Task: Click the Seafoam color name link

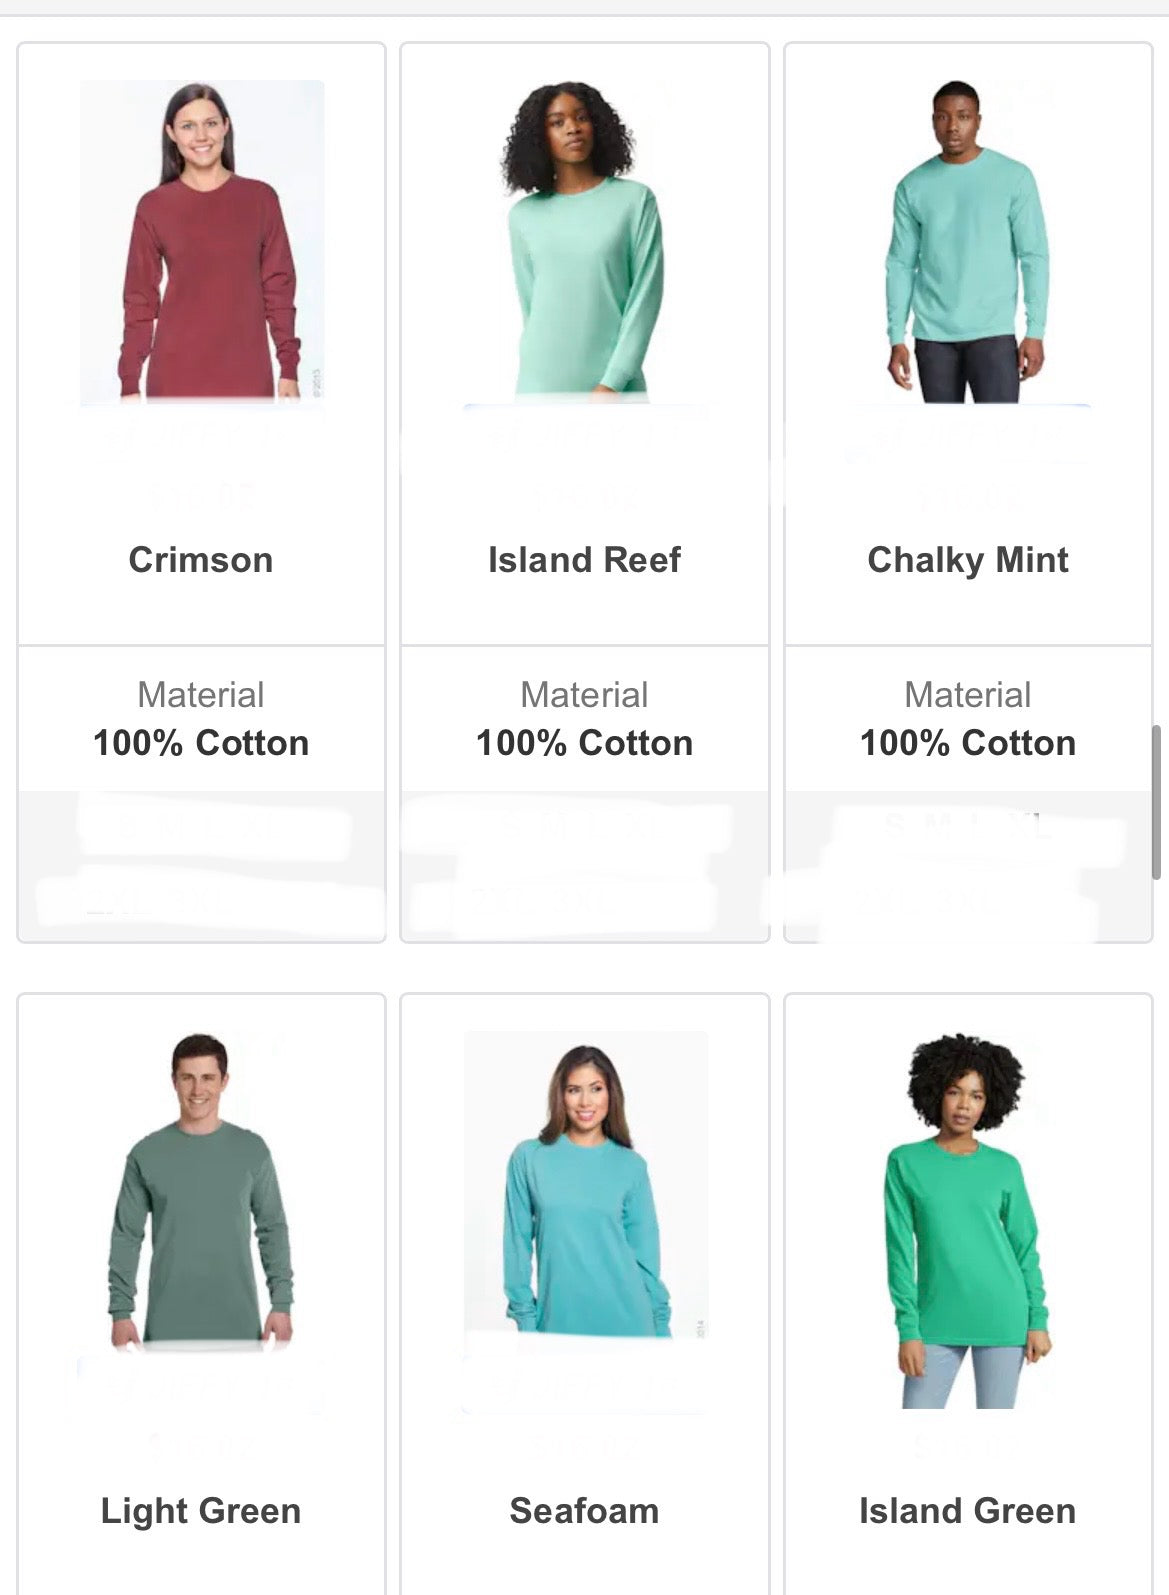Action: (x=584, y=1511)
